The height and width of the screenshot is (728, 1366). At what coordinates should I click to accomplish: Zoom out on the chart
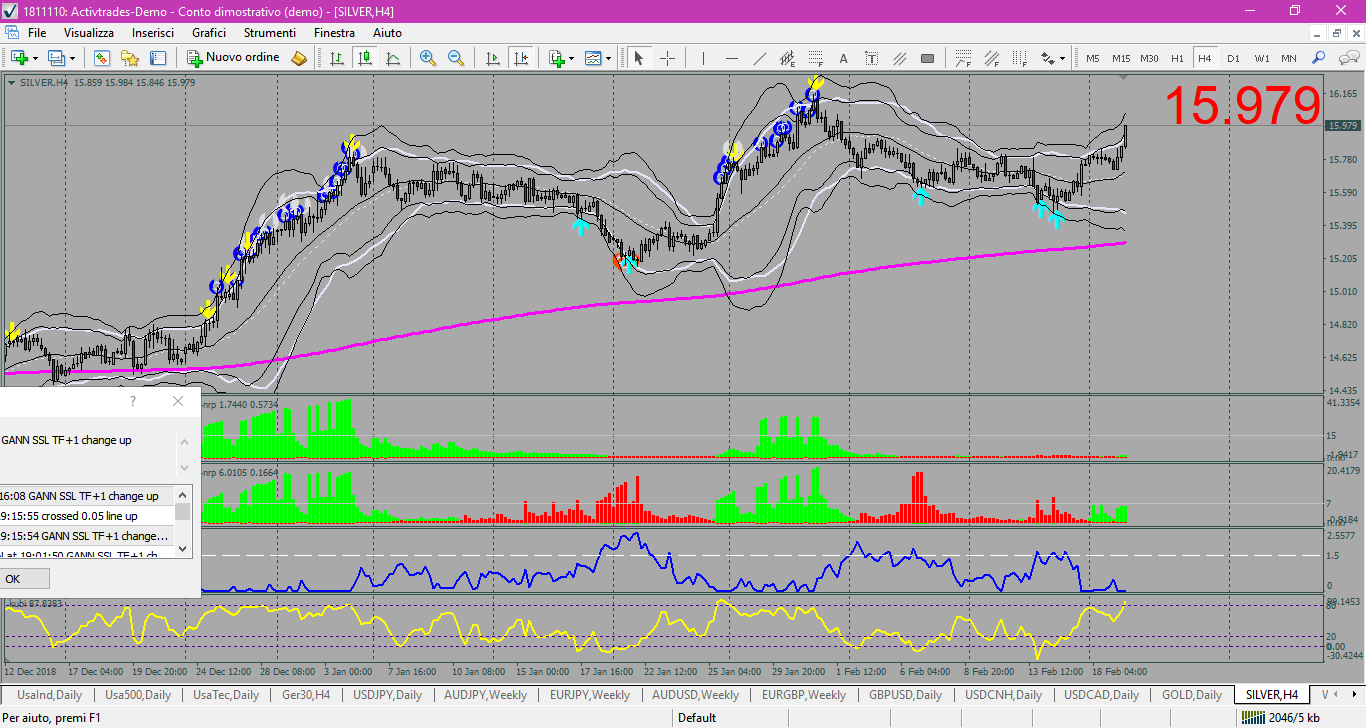click(x=456, y=58)
